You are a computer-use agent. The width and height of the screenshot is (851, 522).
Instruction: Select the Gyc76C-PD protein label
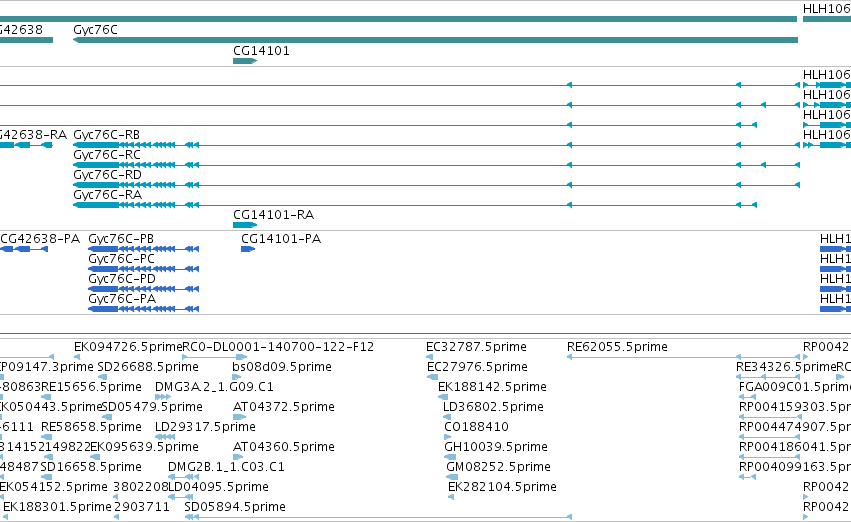tap(122, 279)
